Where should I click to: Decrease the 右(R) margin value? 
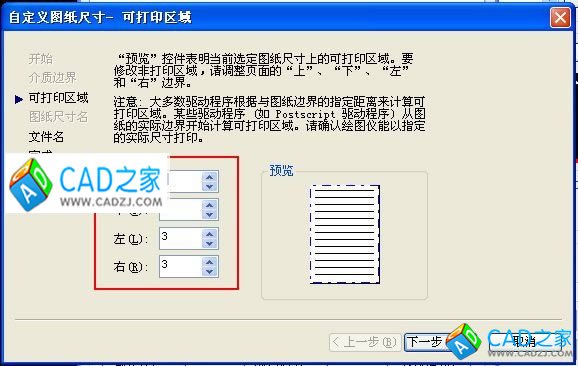coord(210,272)
